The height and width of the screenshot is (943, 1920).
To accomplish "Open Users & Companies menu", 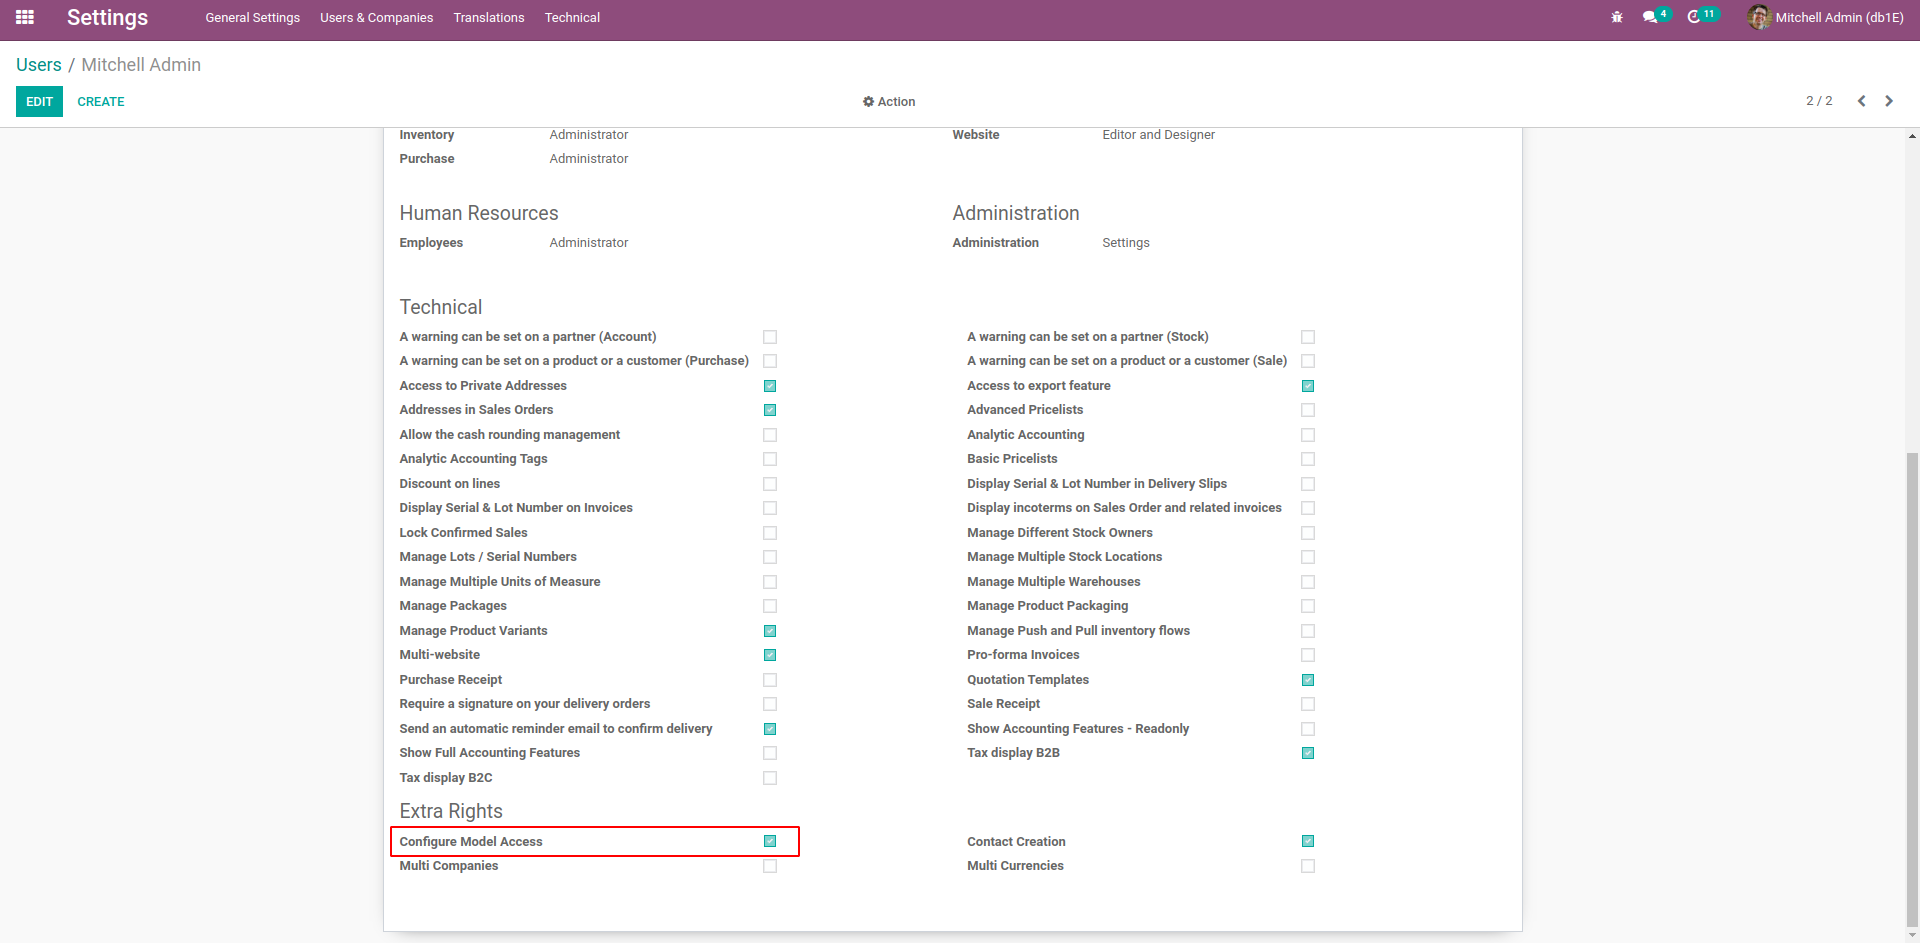I will point(377,18).
